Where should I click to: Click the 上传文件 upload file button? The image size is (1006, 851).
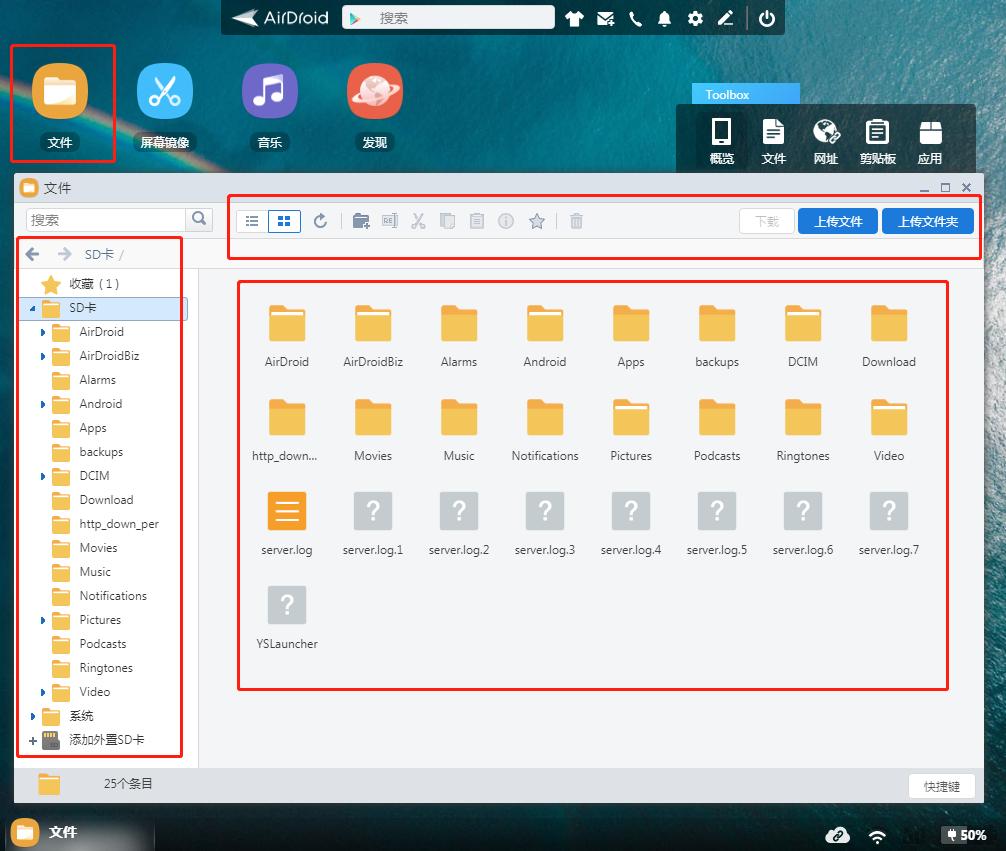tap(838, 221)
